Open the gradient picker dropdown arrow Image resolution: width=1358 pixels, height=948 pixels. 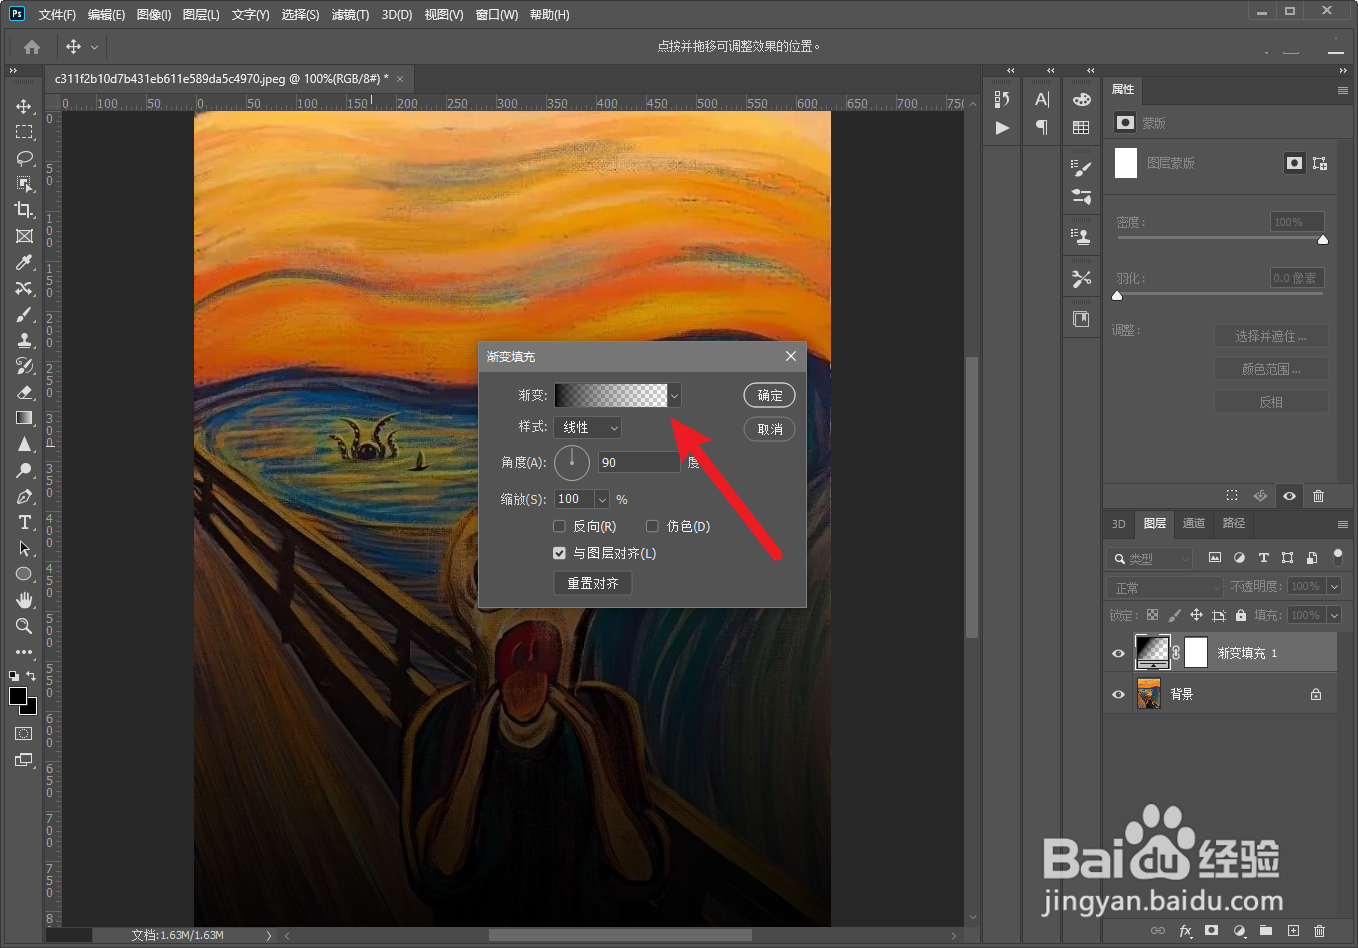(x=675, y=396)
